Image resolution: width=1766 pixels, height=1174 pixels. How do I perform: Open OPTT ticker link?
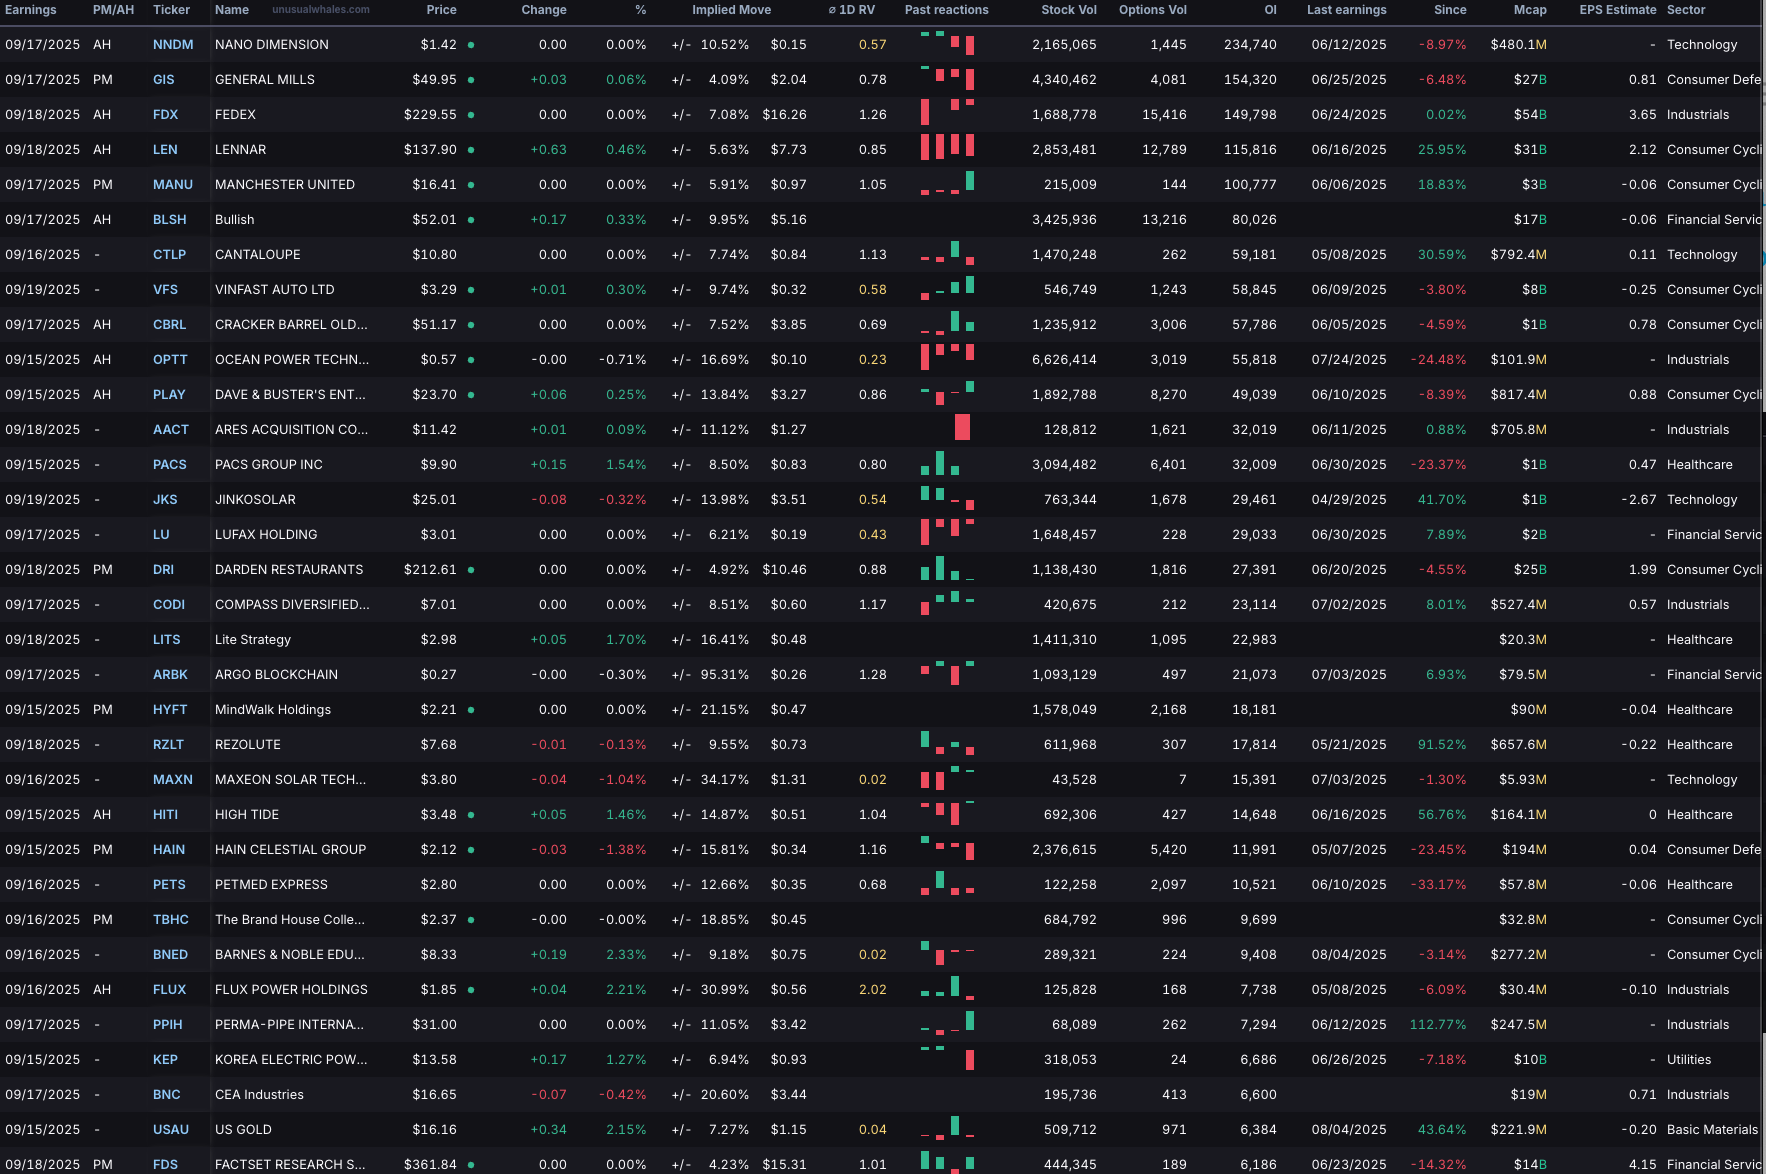point(170,360)
